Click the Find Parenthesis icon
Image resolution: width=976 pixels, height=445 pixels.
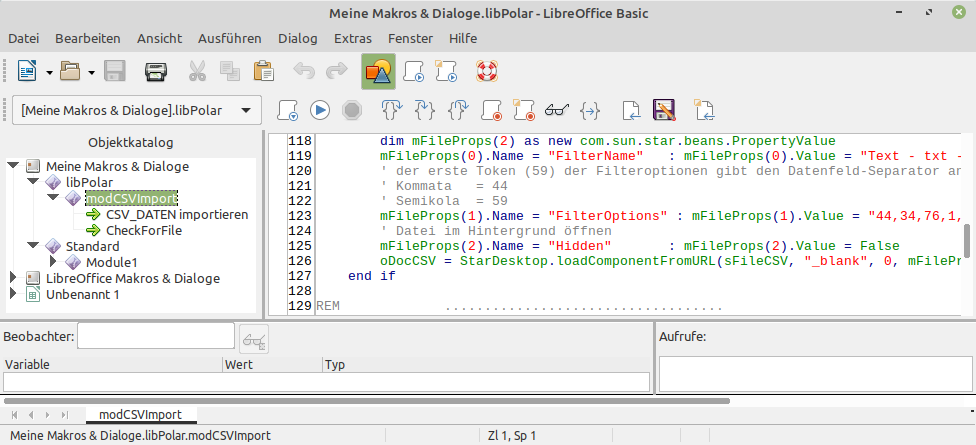(589, 111)
